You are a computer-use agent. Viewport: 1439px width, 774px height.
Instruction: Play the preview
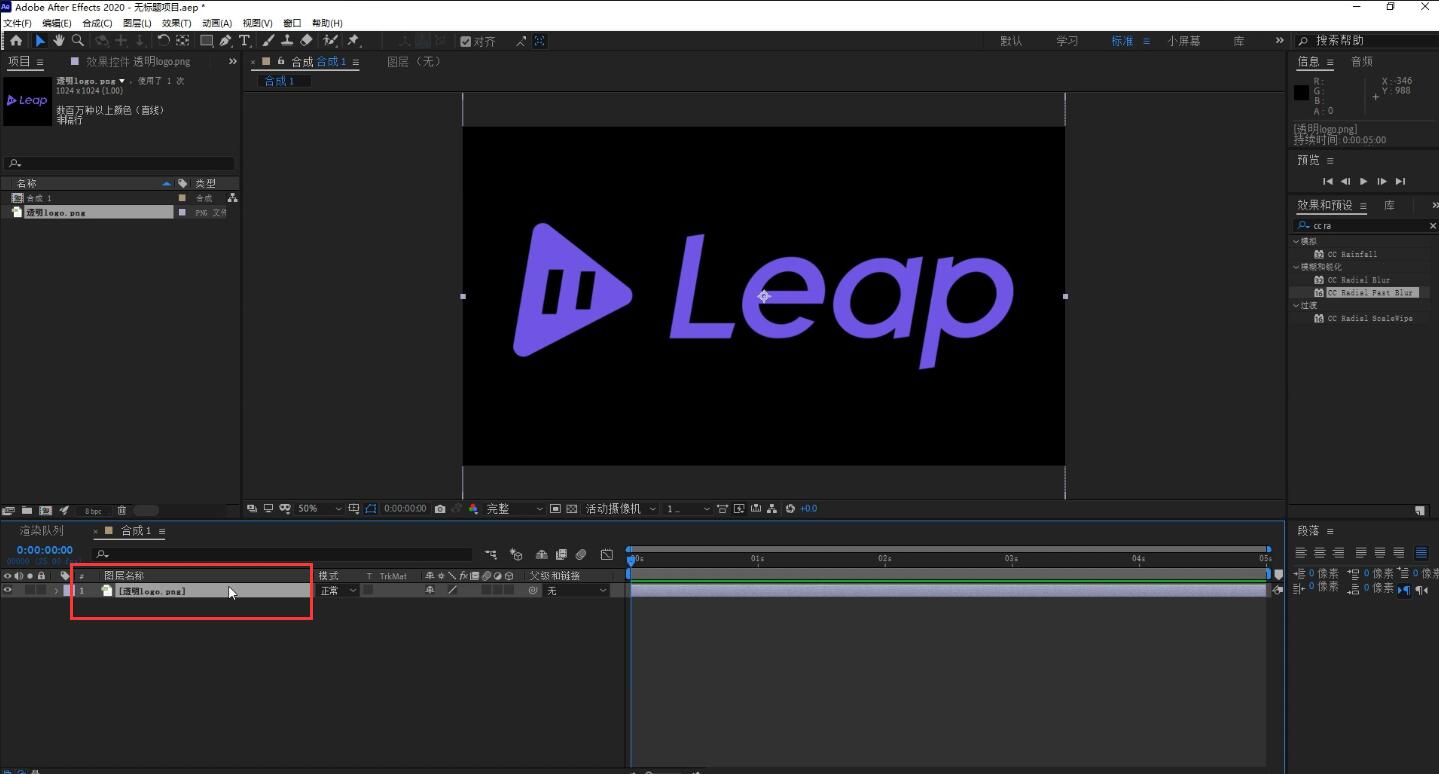click(1363, 181)
